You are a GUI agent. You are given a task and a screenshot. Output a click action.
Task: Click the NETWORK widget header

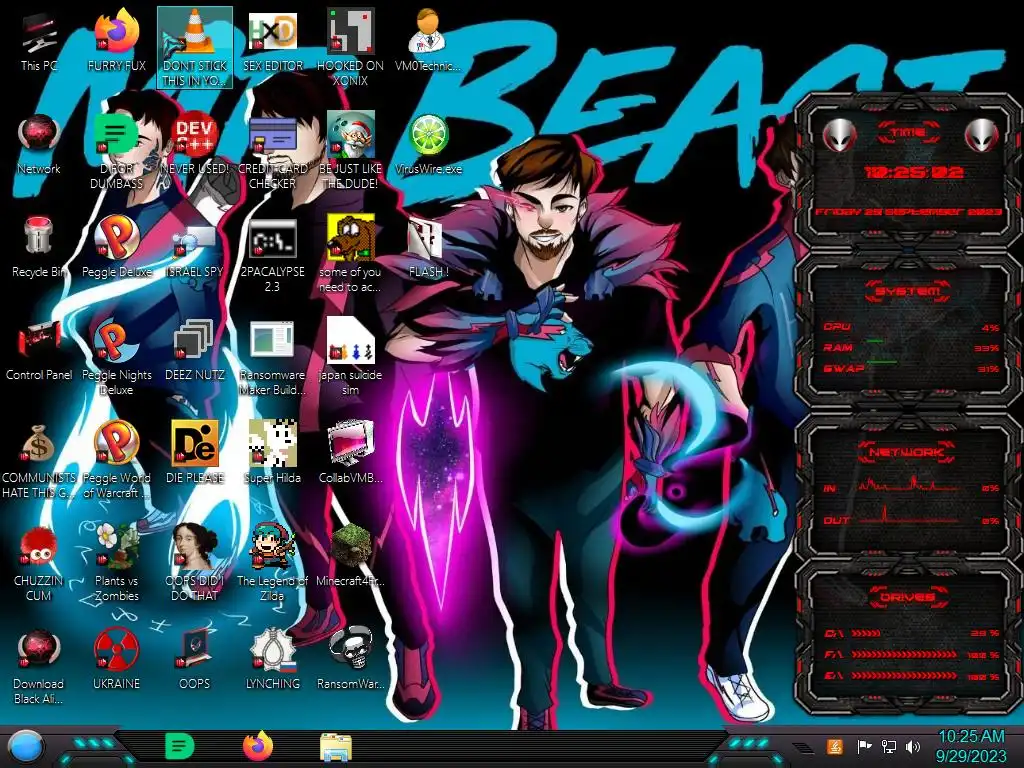coord(908,452)
